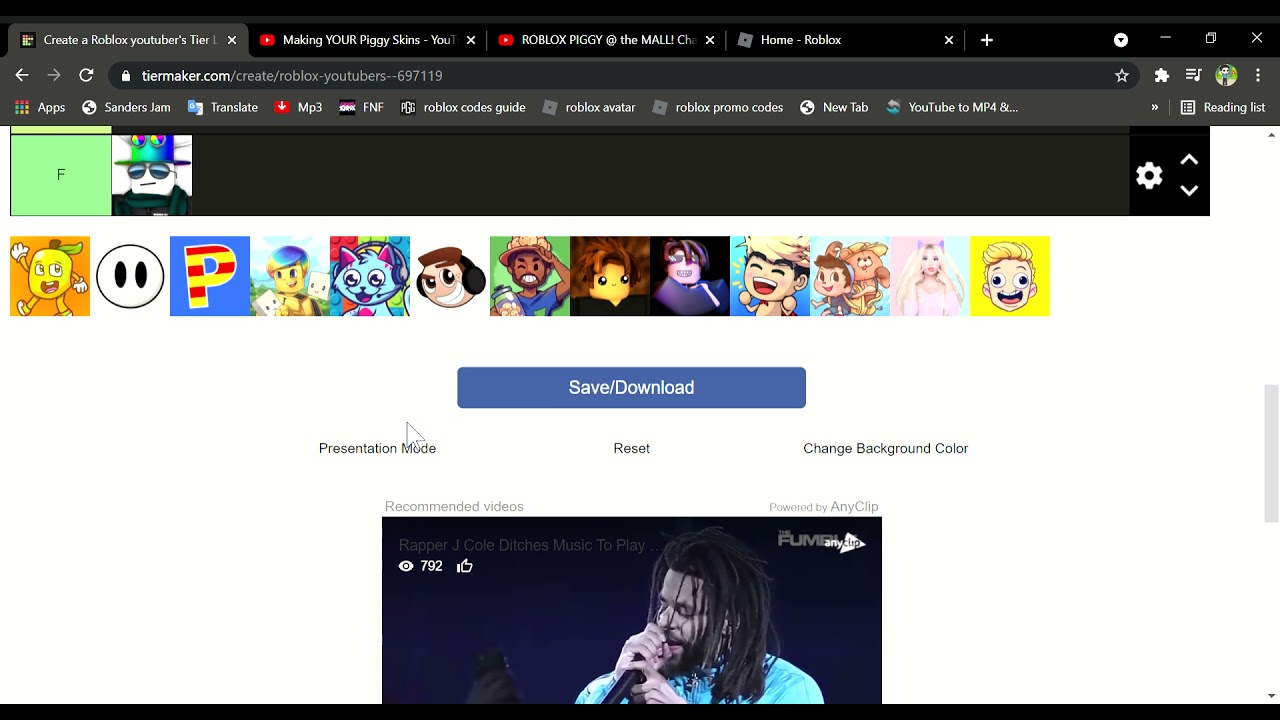The height and width of the screenshot is (720, 1280).
Task: Like the recommended video with thumbs up
Action: [465, 566]
